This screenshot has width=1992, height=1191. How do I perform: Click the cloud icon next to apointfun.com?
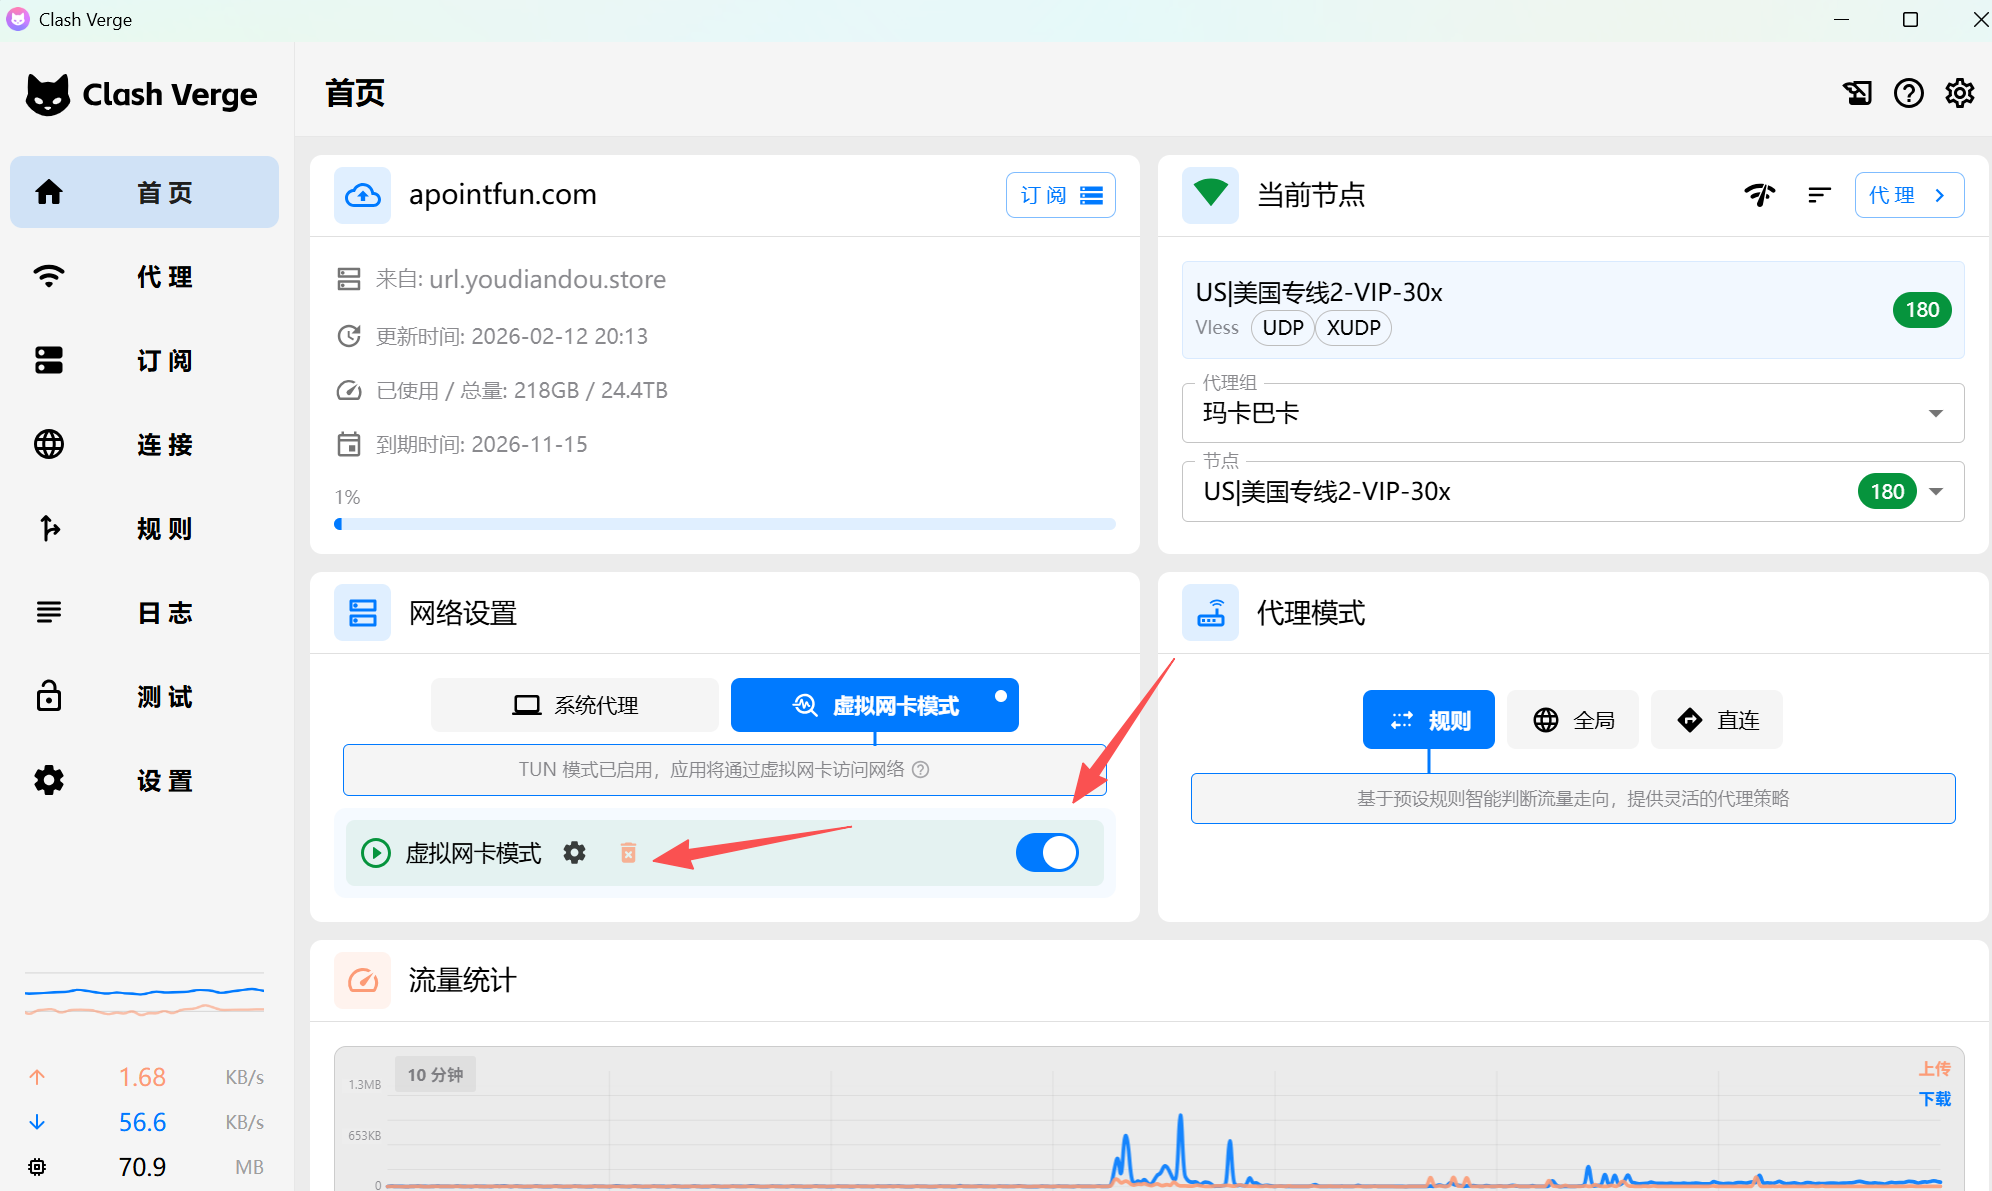(x=362, y=195)
